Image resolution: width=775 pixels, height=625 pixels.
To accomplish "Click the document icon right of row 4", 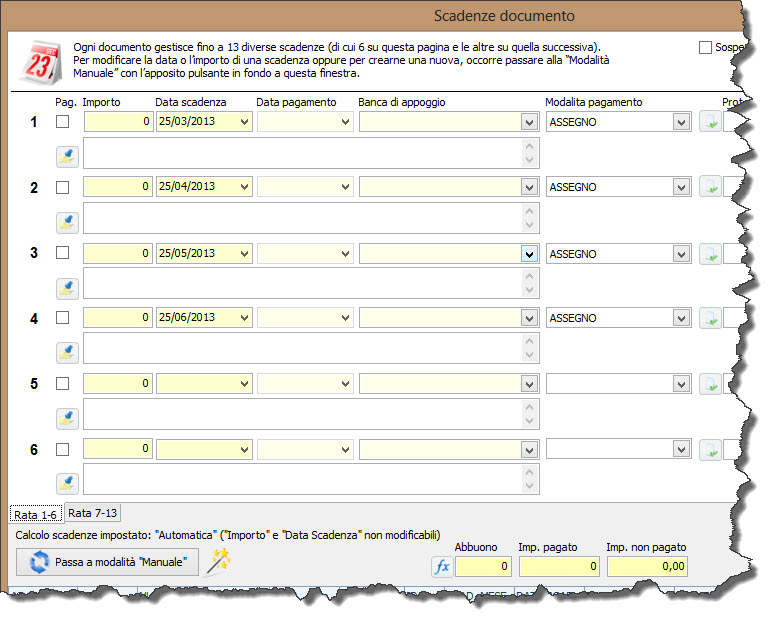I will tap(709, 318).
